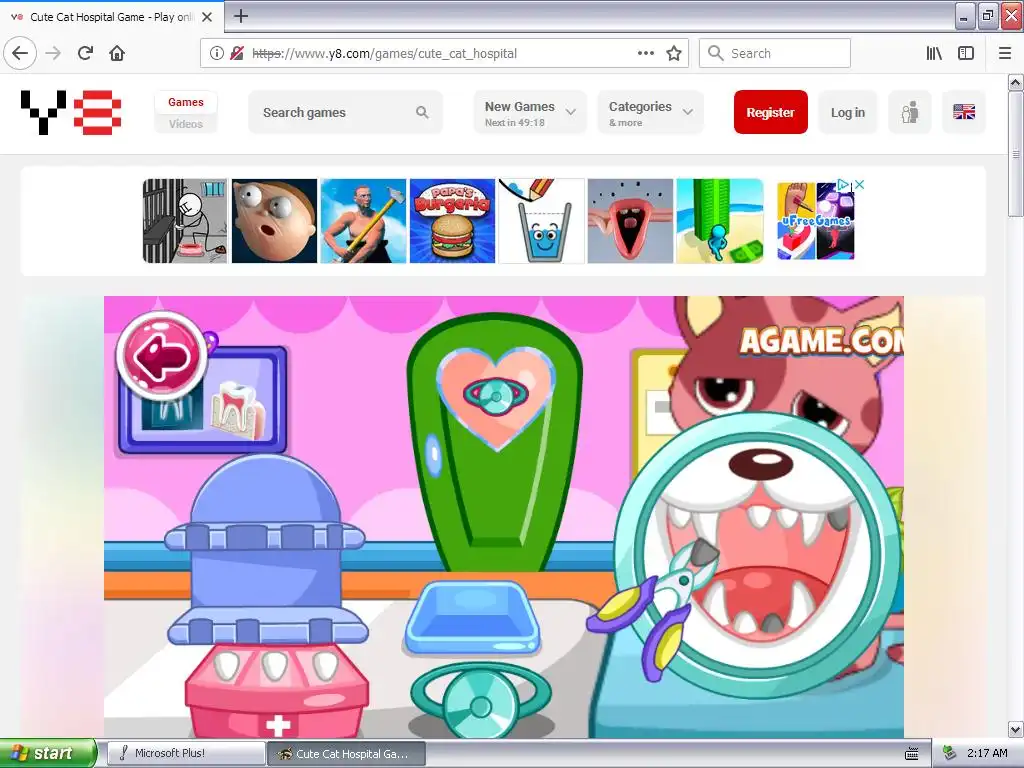This screenshot has height=768, width=1024.
Task: Click the browser Search box
Action: pos(775,54)
